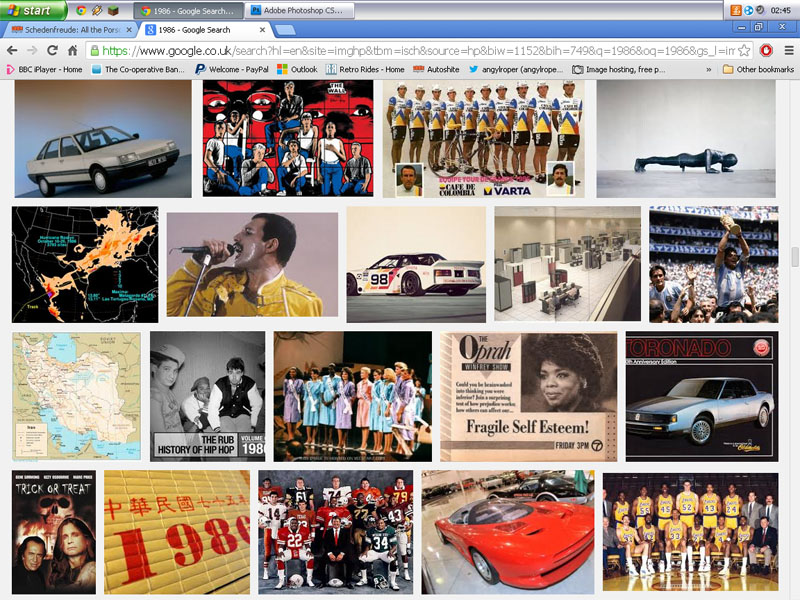The width and height of the screenshot is (800, 600).
Task: Open the push-up sculpture image
Action: pos(686,139)
